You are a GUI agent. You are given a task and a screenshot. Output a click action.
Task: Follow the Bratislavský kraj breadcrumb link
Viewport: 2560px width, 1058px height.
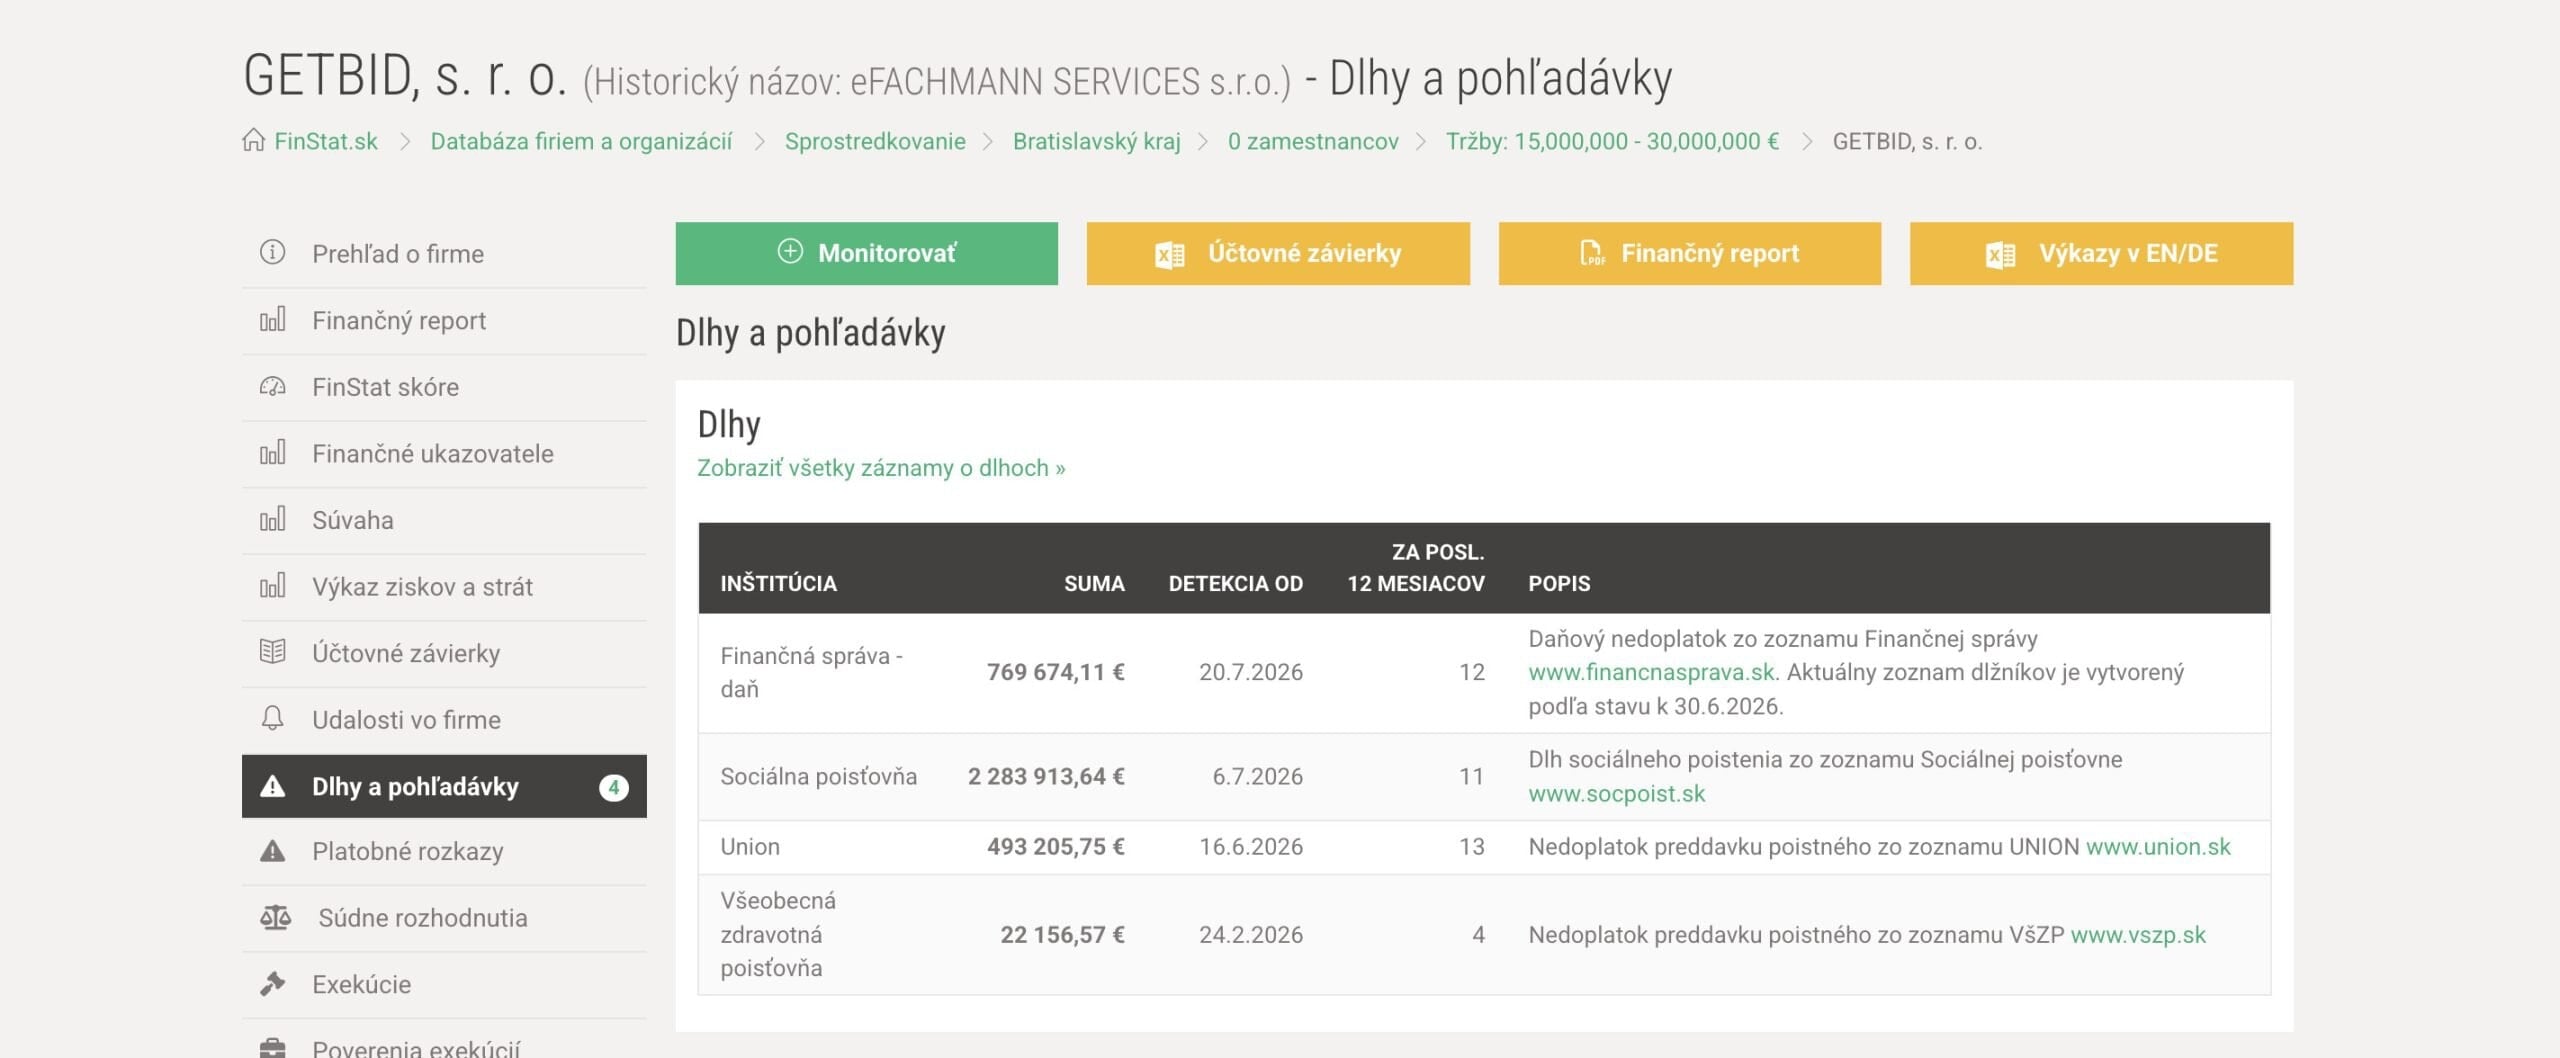click(x=1097, y=141)
